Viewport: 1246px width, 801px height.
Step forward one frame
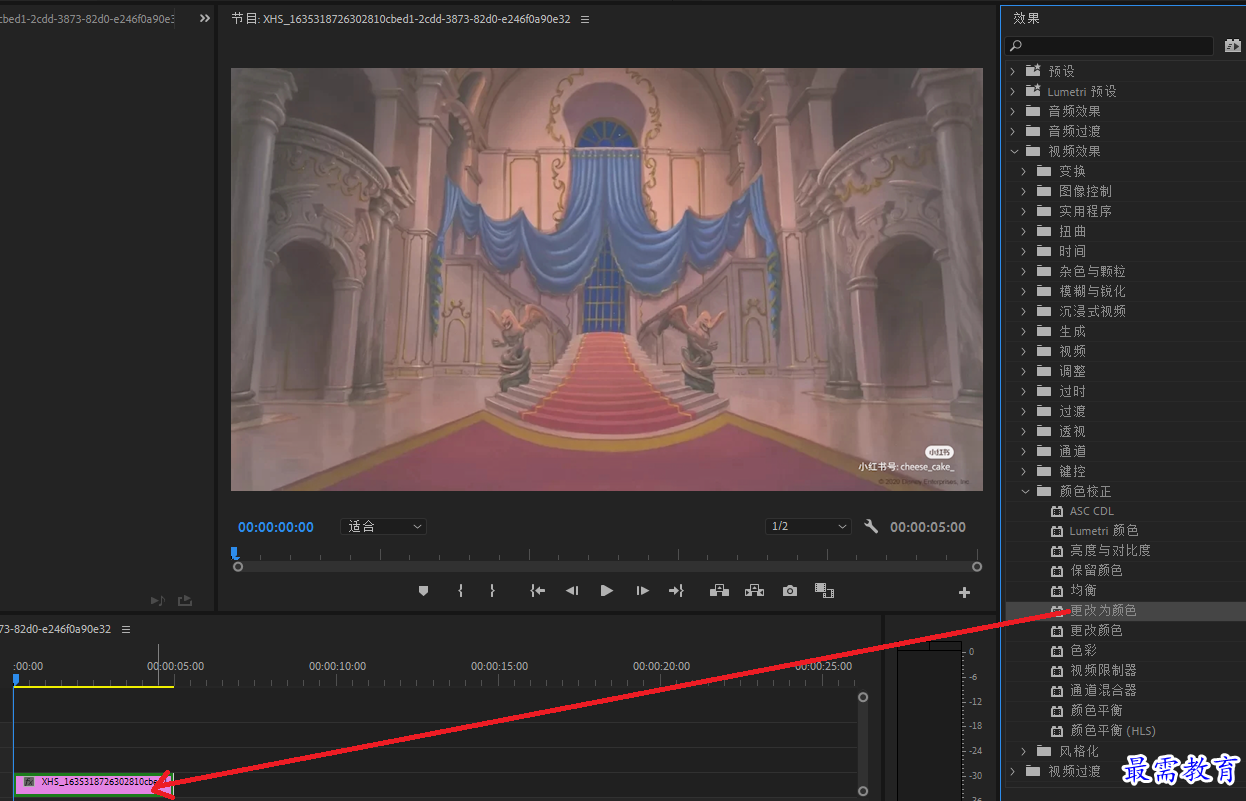click(x=642, y=591)
